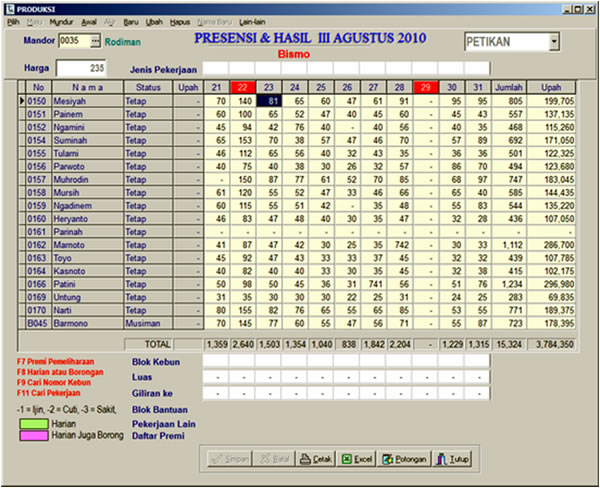The width and height of the screenshot is (600, 488).
Task: Click the Mandor lookup ellipsis button
Action: [x=96, y=41]
